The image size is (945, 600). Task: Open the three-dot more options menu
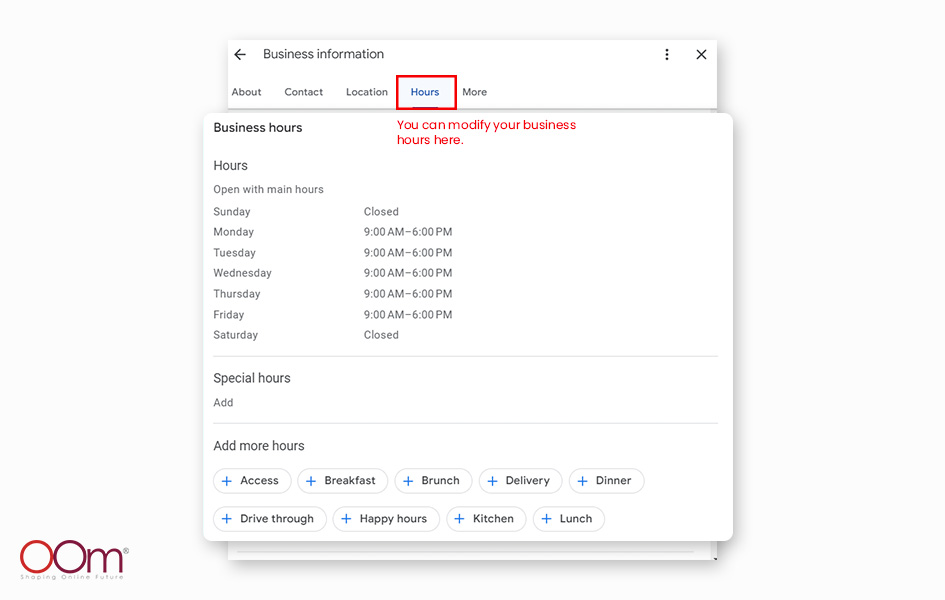click(667, 55)
